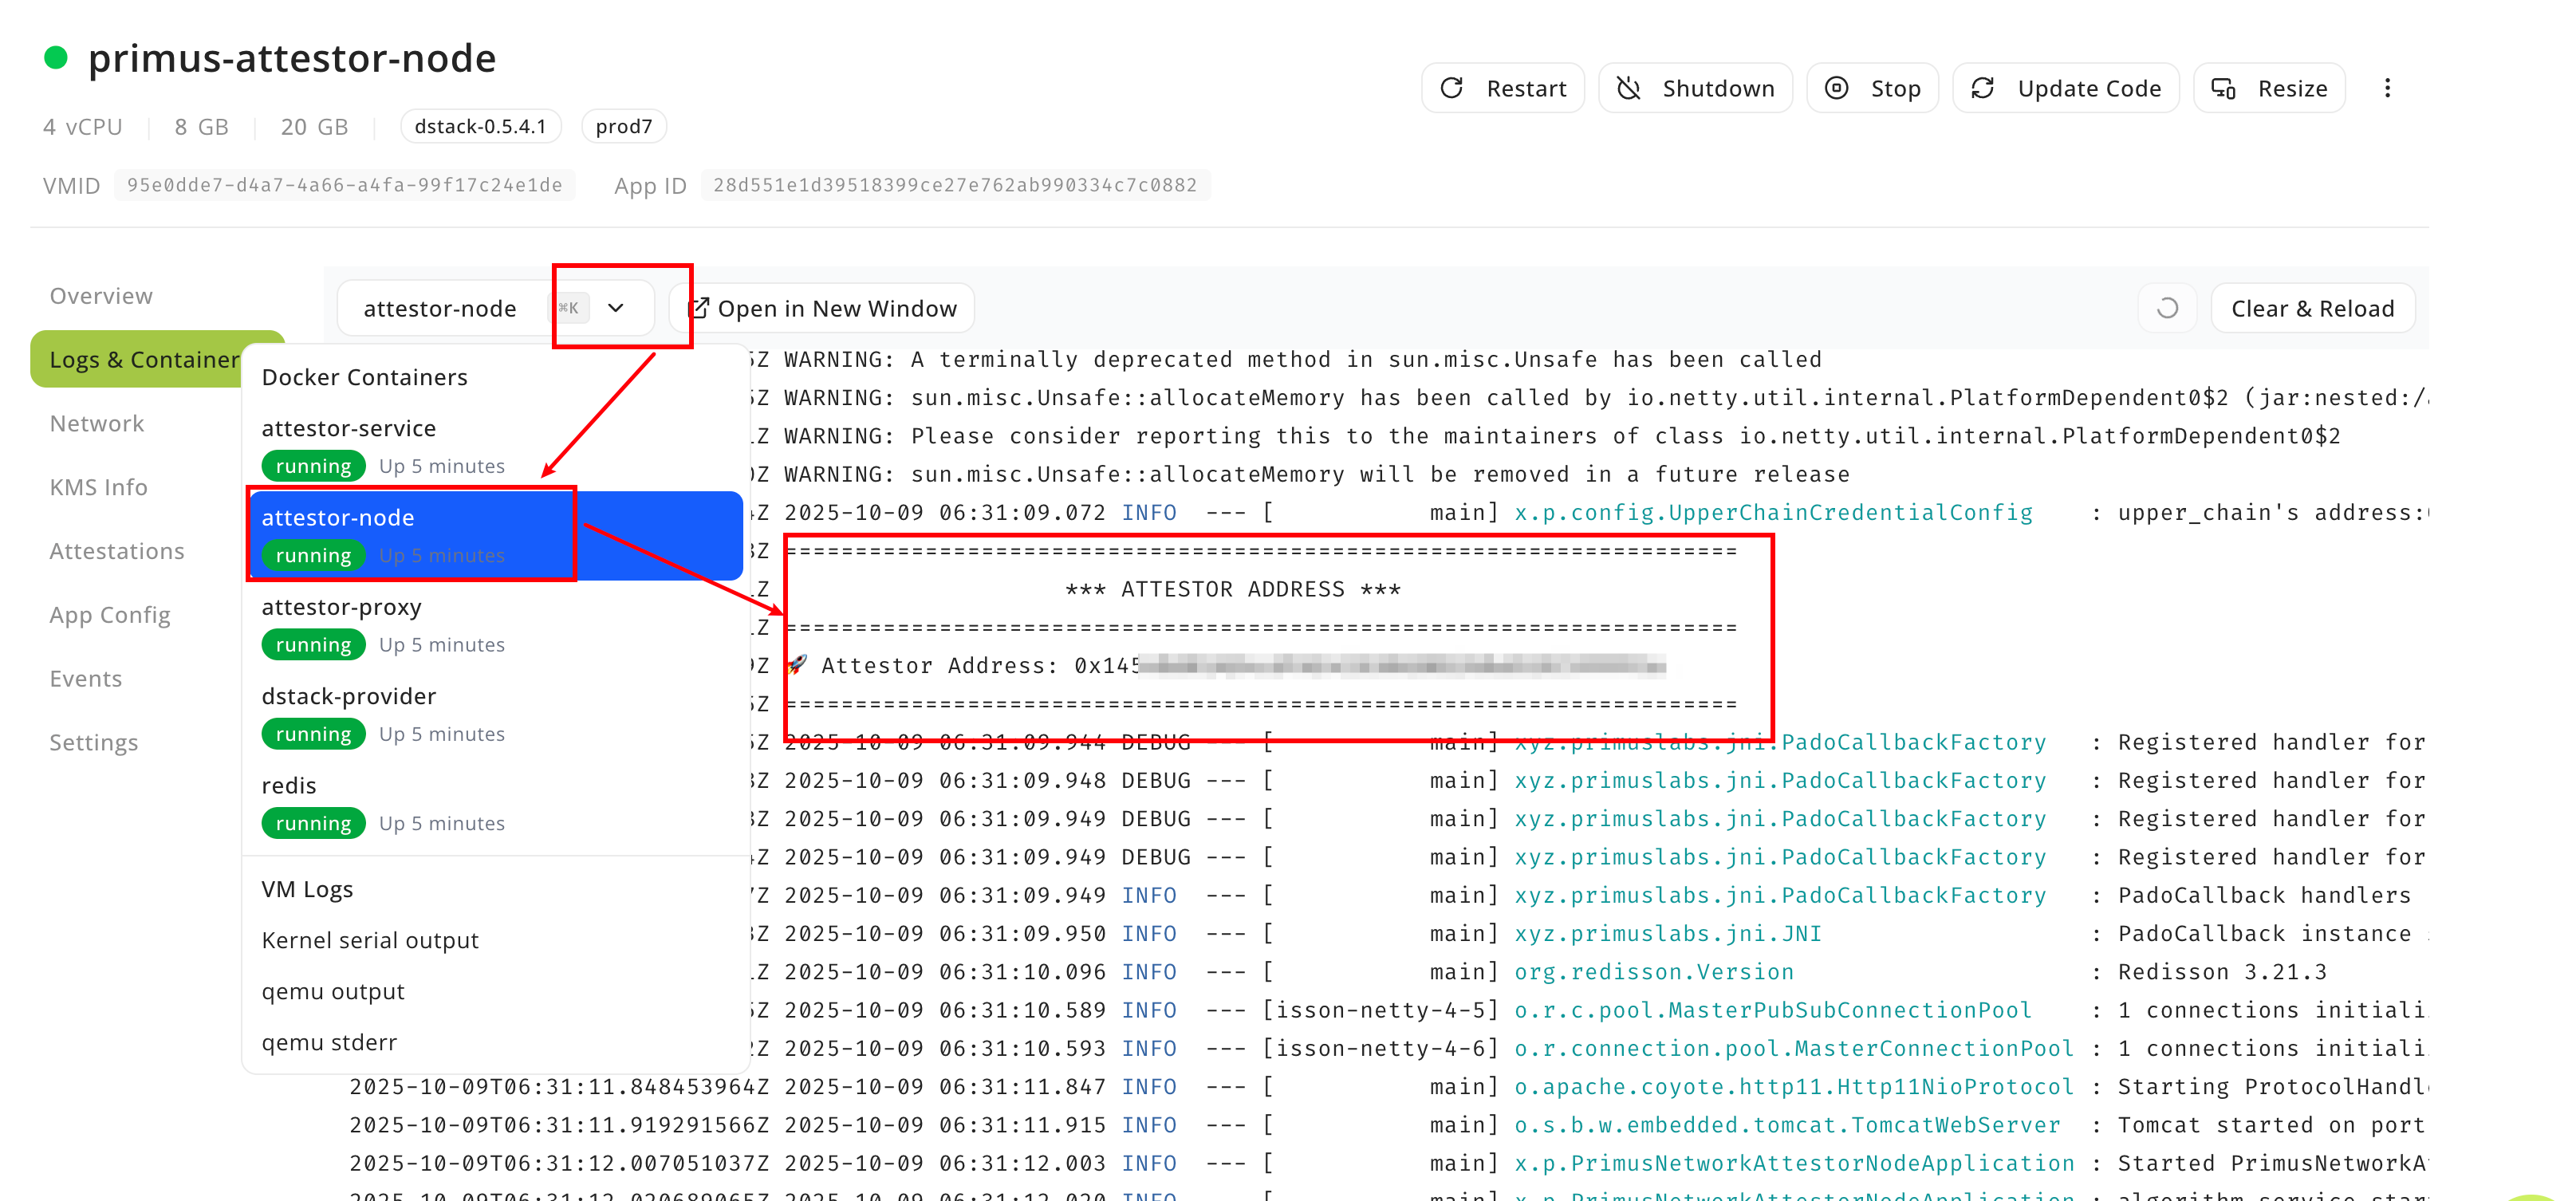Click the Update Code refresh icon
The width and height of the screenshot is (2576, 1201).
pyautogui.click(x=1983, y=88)
